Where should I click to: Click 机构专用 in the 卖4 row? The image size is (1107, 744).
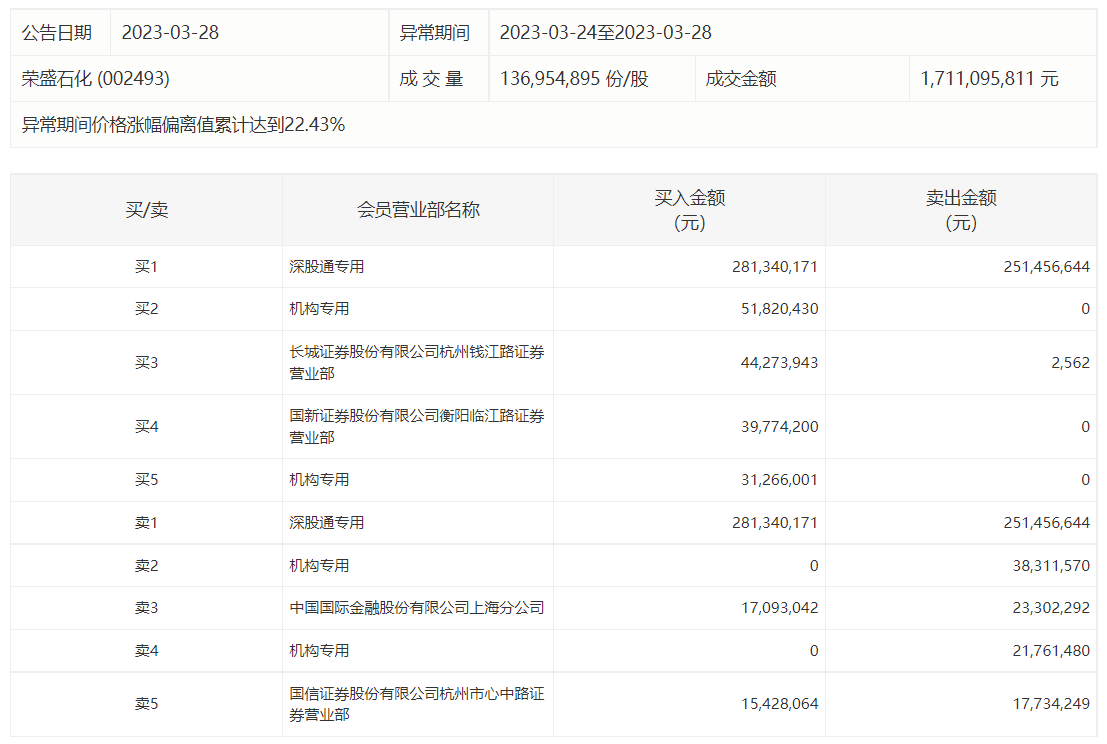pyautogui.click(x=319, y=651)
